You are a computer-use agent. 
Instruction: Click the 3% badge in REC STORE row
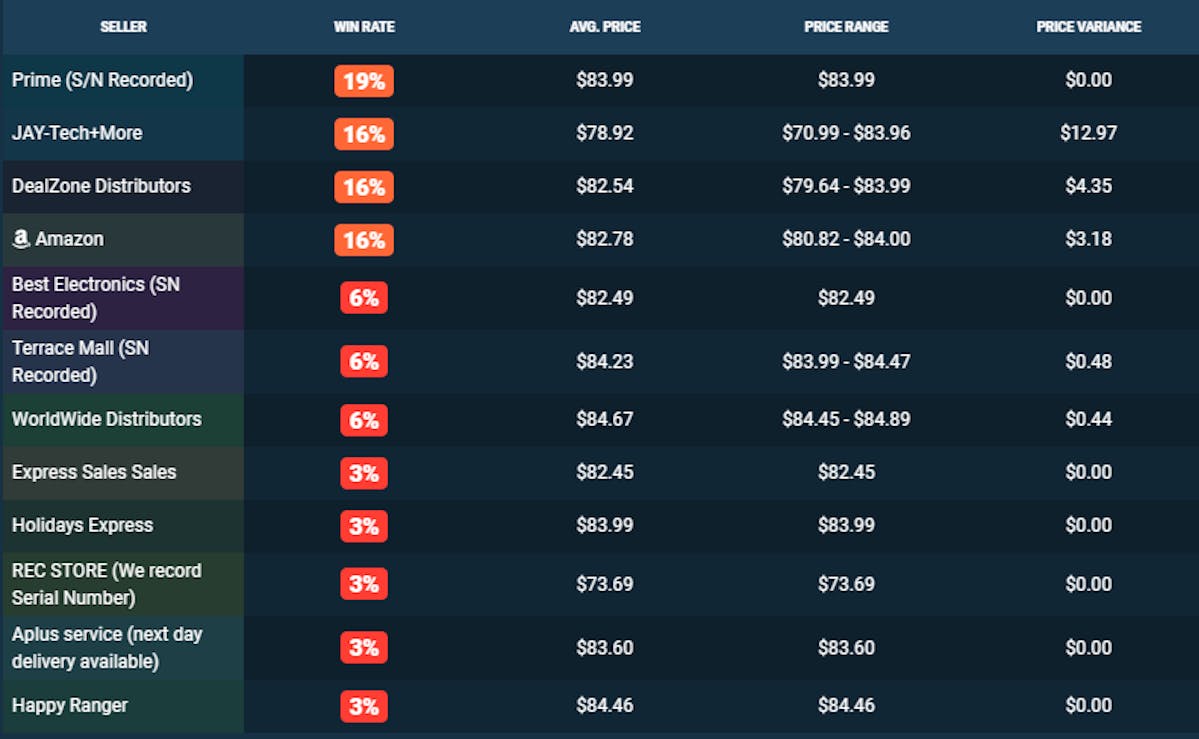click(x=364, y=584)
